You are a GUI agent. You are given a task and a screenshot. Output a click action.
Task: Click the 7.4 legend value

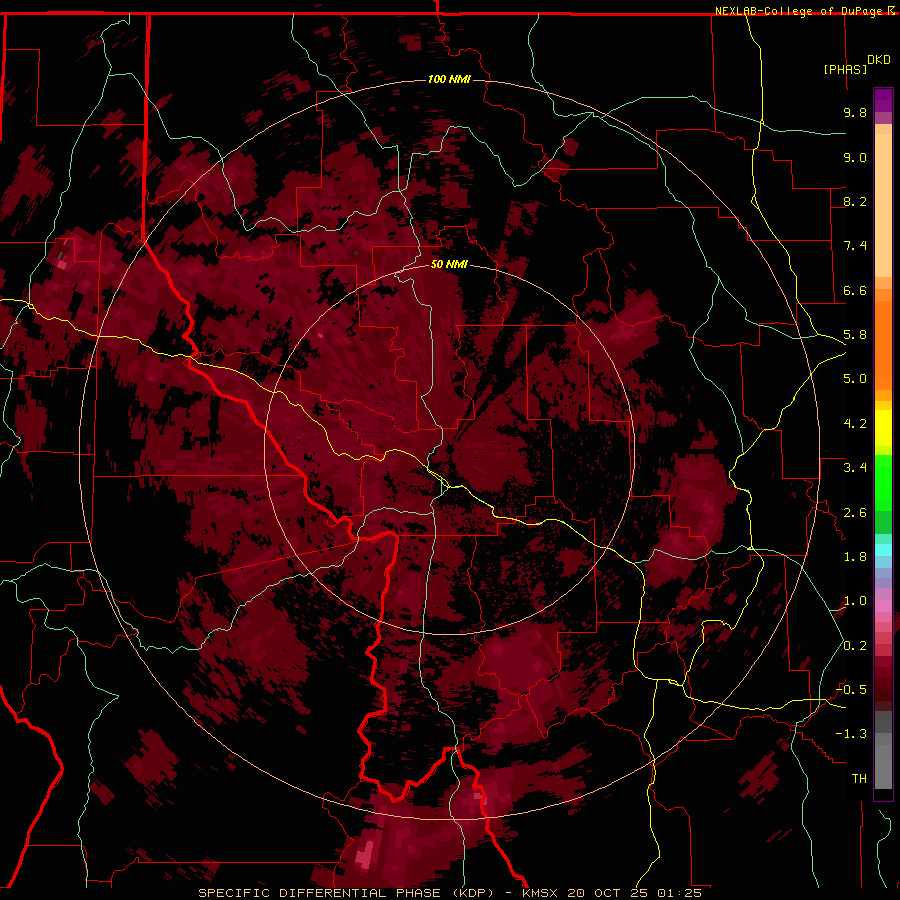coord(855,246)
